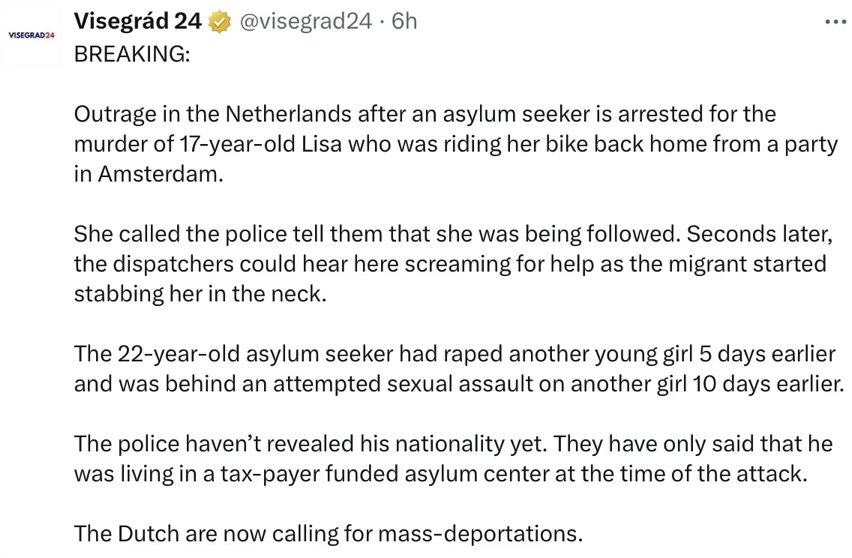
Task: Click the gold verified badge
Action: [220, 22]
